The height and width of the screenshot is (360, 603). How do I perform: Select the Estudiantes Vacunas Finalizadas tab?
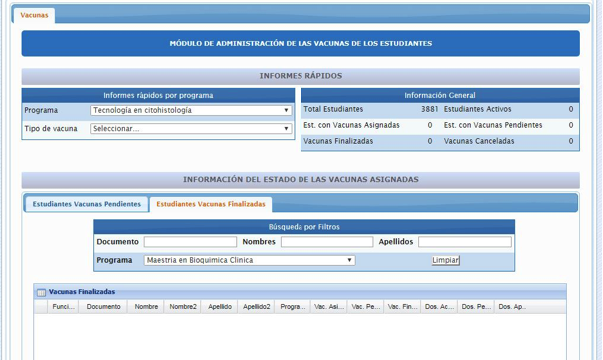click(x=211, y=204)
